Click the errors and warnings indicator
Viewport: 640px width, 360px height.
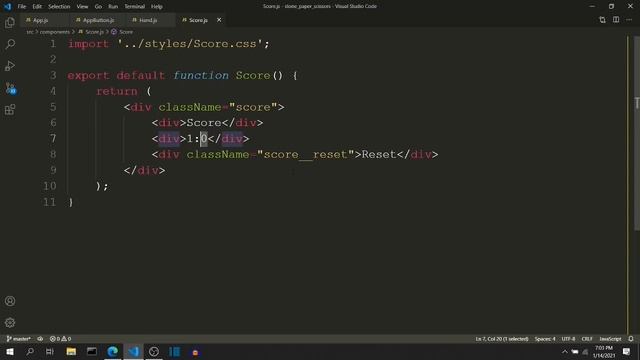coord(60,339)
